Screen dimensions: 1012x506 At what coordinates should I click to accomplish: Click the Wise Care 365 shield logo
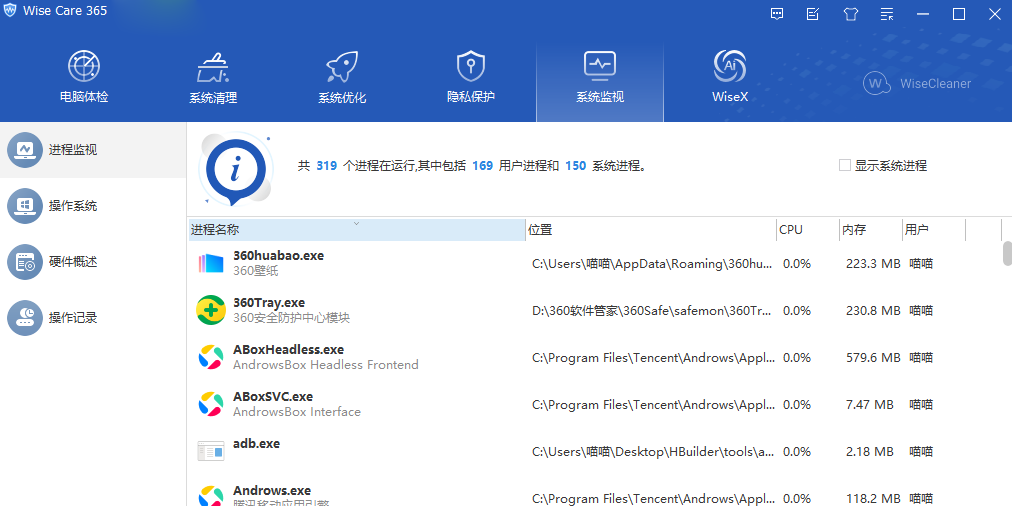10,11
